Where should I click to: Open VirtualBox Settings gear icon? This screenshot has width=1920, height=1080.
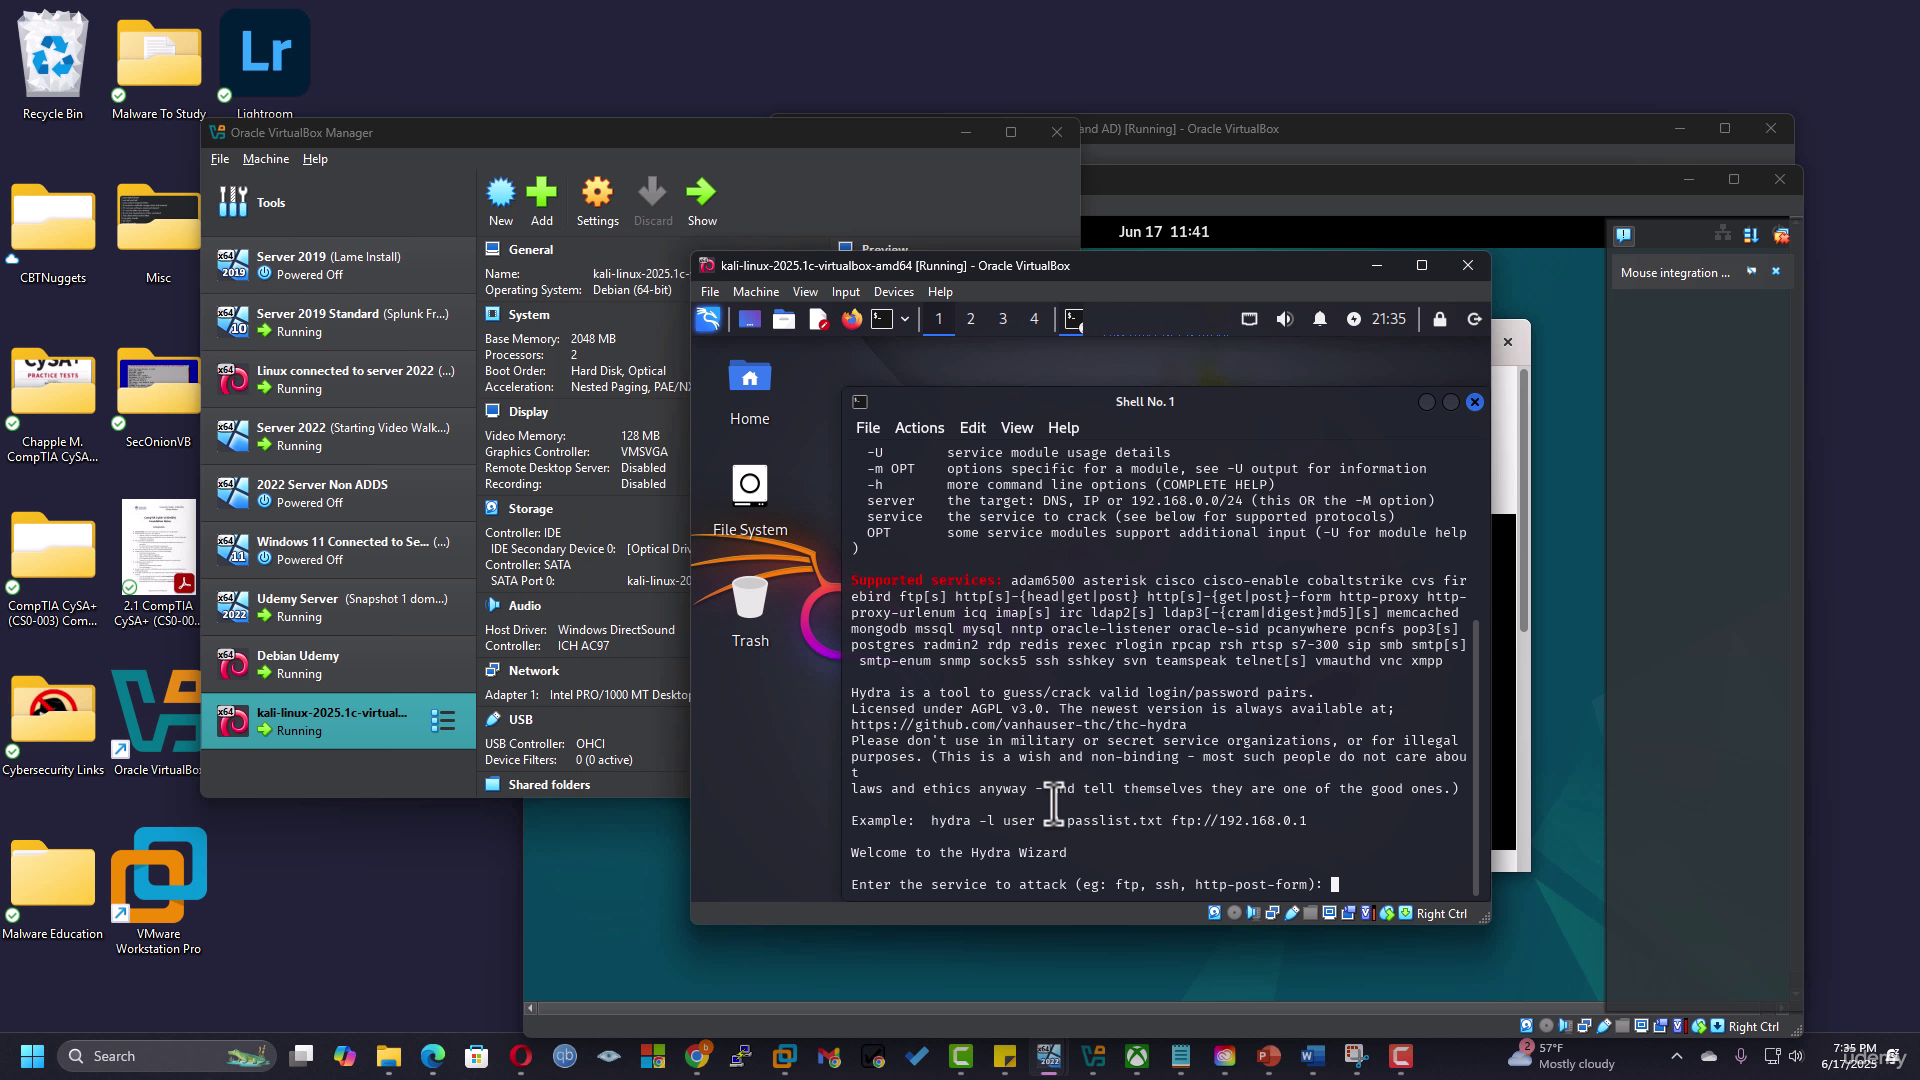click(597, 192)
